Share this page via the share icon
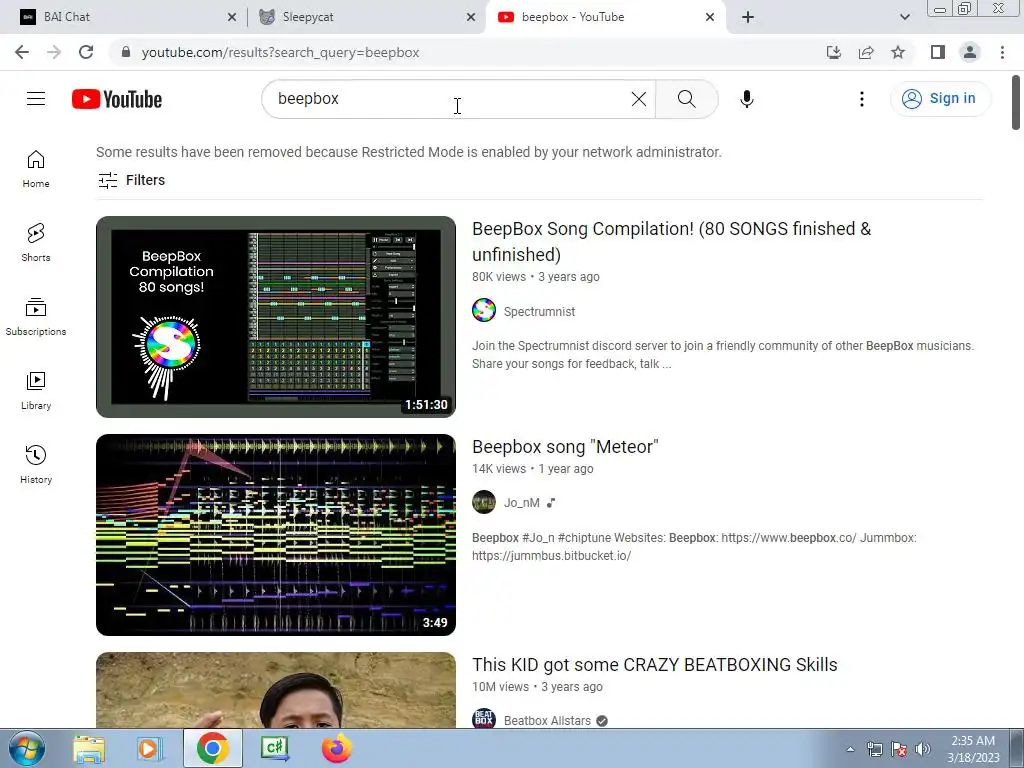 866,52
